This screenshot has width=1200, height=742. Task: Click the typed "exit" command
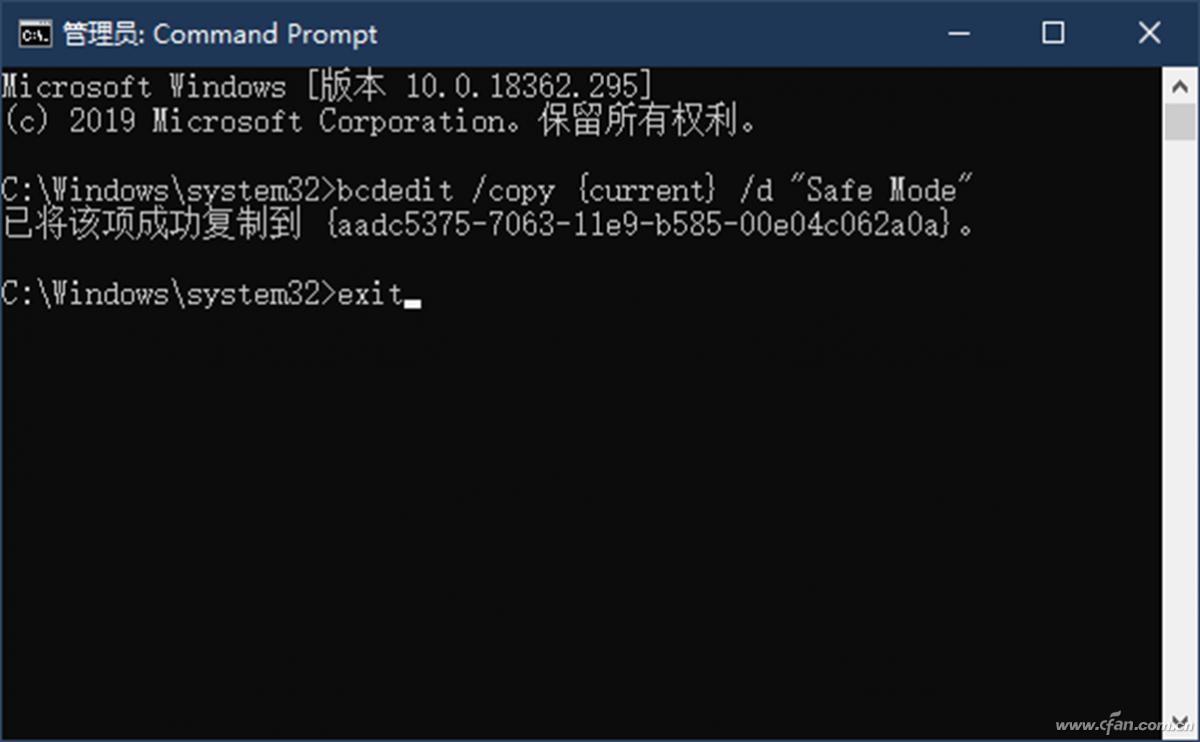pyautogui.click(x=370, y=294)
